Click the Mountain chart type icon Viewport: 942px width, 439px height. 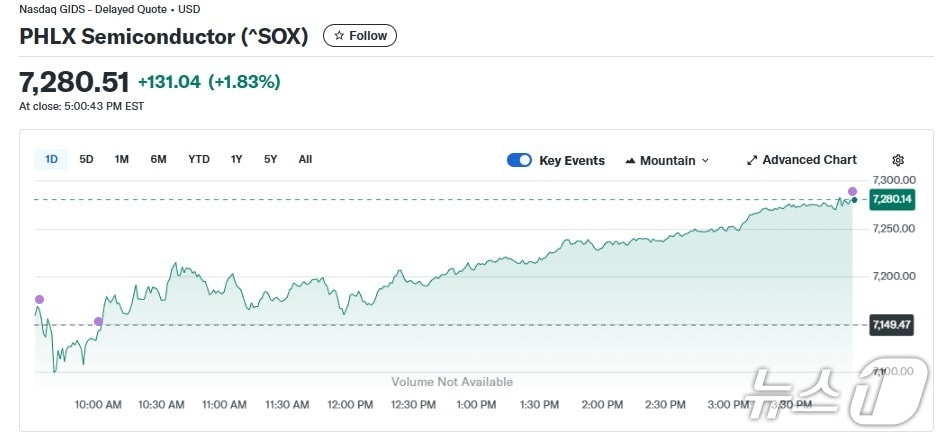pos(630,161)
